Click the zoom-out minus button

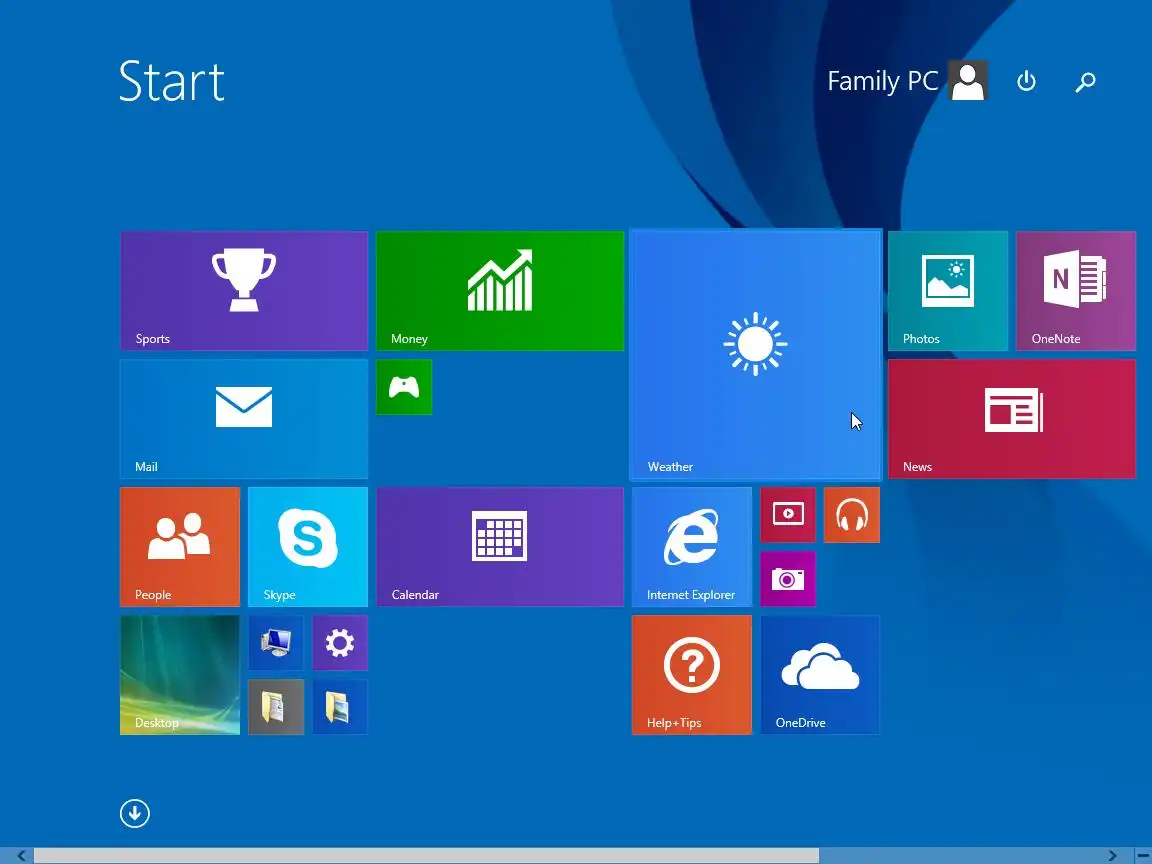tap(1142, 856)
